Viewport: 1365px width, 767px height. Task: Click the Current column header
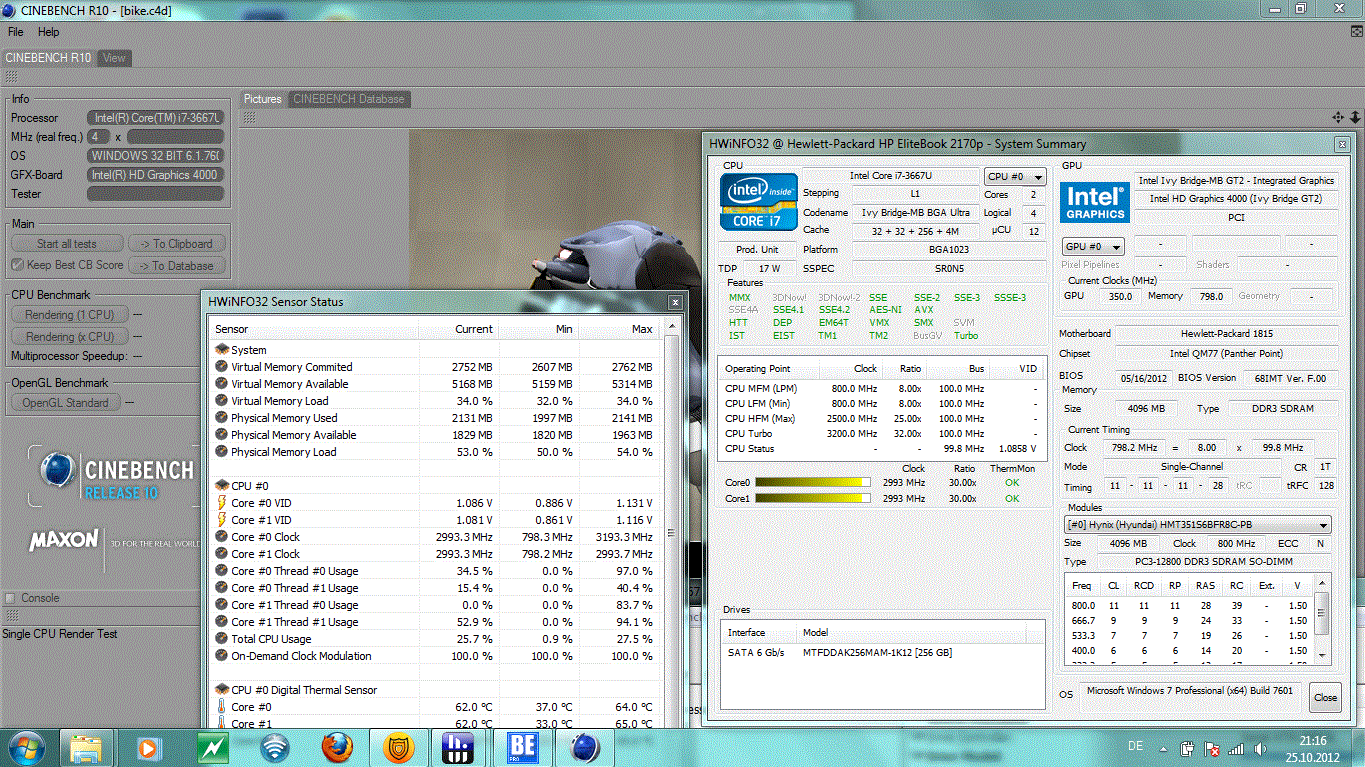coord(459,329)
